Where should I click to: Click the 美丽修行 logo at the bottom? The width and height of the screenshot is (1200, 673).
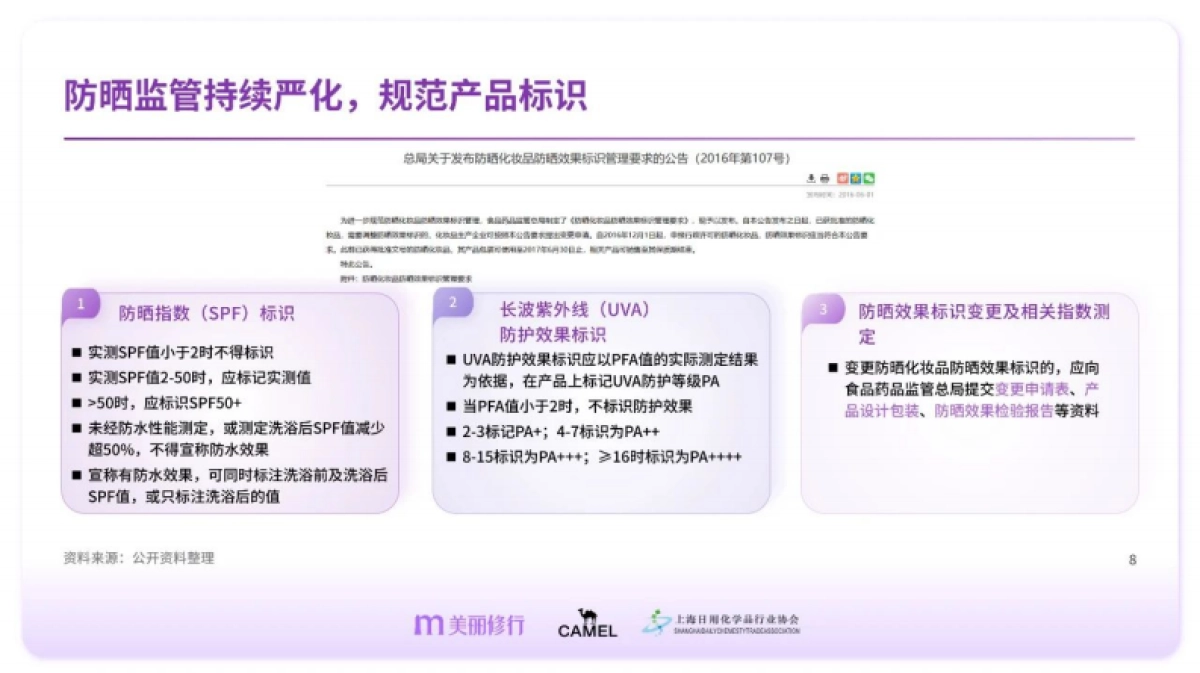(x=468, y=623)
